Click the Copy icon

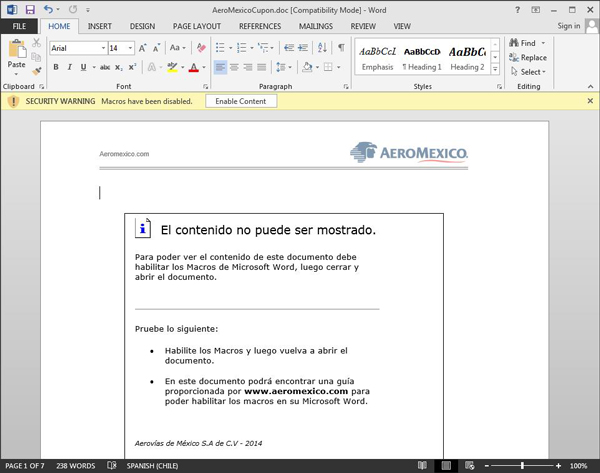click(x=36, y=57)
